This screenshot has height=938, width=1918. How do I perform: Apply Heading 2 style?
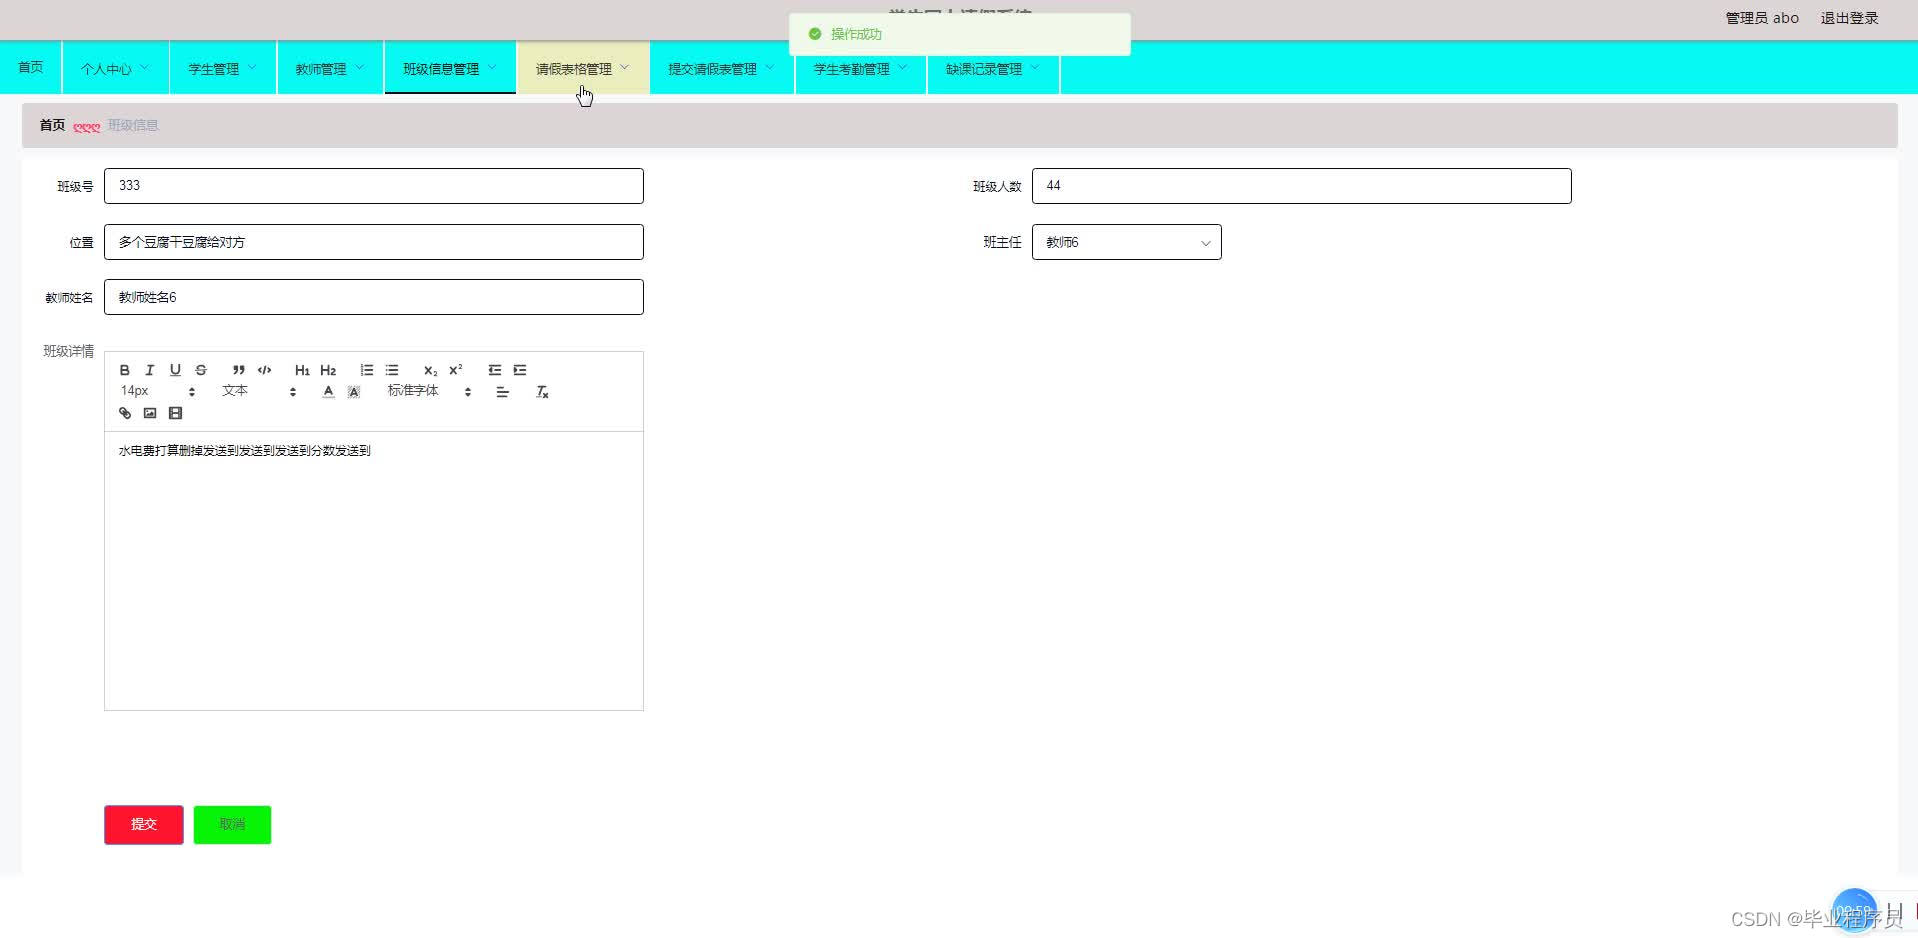328,370
